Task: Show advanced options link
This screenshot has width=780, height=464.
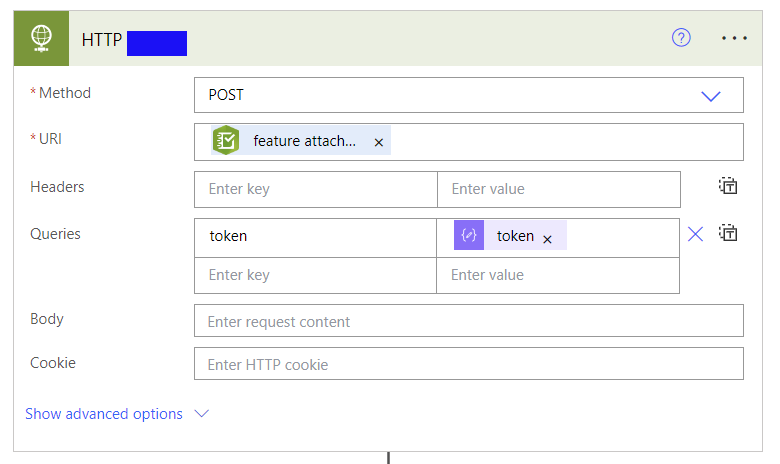Action: click(x=104, y=414)
